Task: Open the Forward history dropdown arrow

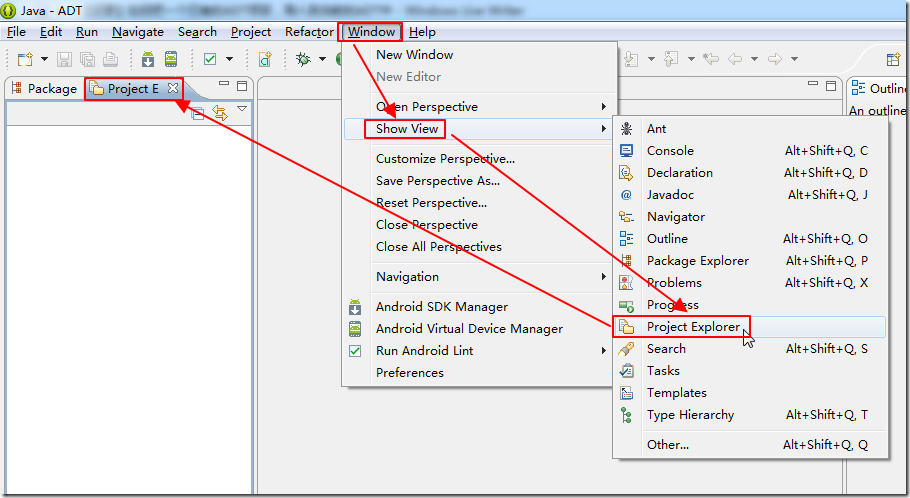Action: (x=795, y=59)
